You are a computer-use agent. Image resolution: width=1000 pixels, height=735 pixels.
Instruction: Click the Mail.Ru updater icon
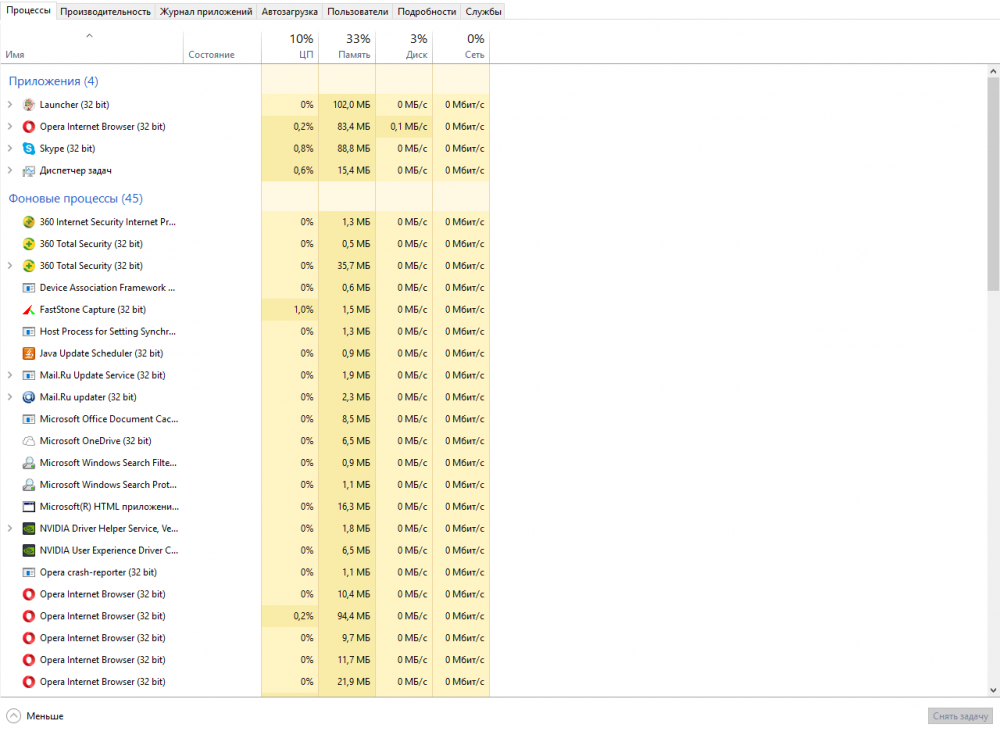(29, 397)
